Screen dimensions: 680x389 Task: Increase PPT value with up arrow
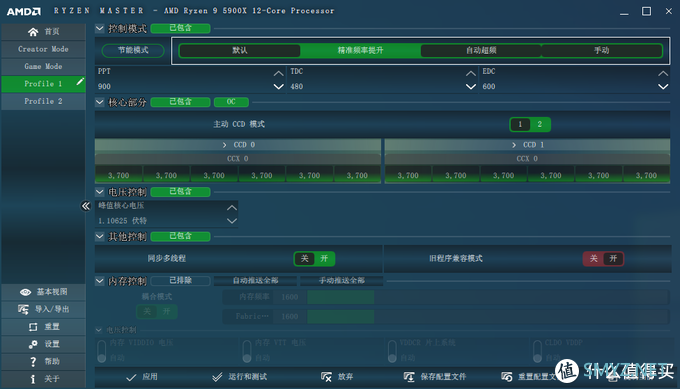point(278,74)
